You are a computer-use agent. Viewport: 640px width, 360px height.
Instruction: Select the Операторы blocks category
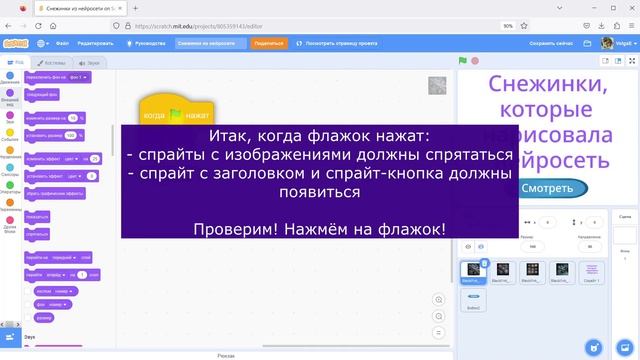click(x=10, y=188)
